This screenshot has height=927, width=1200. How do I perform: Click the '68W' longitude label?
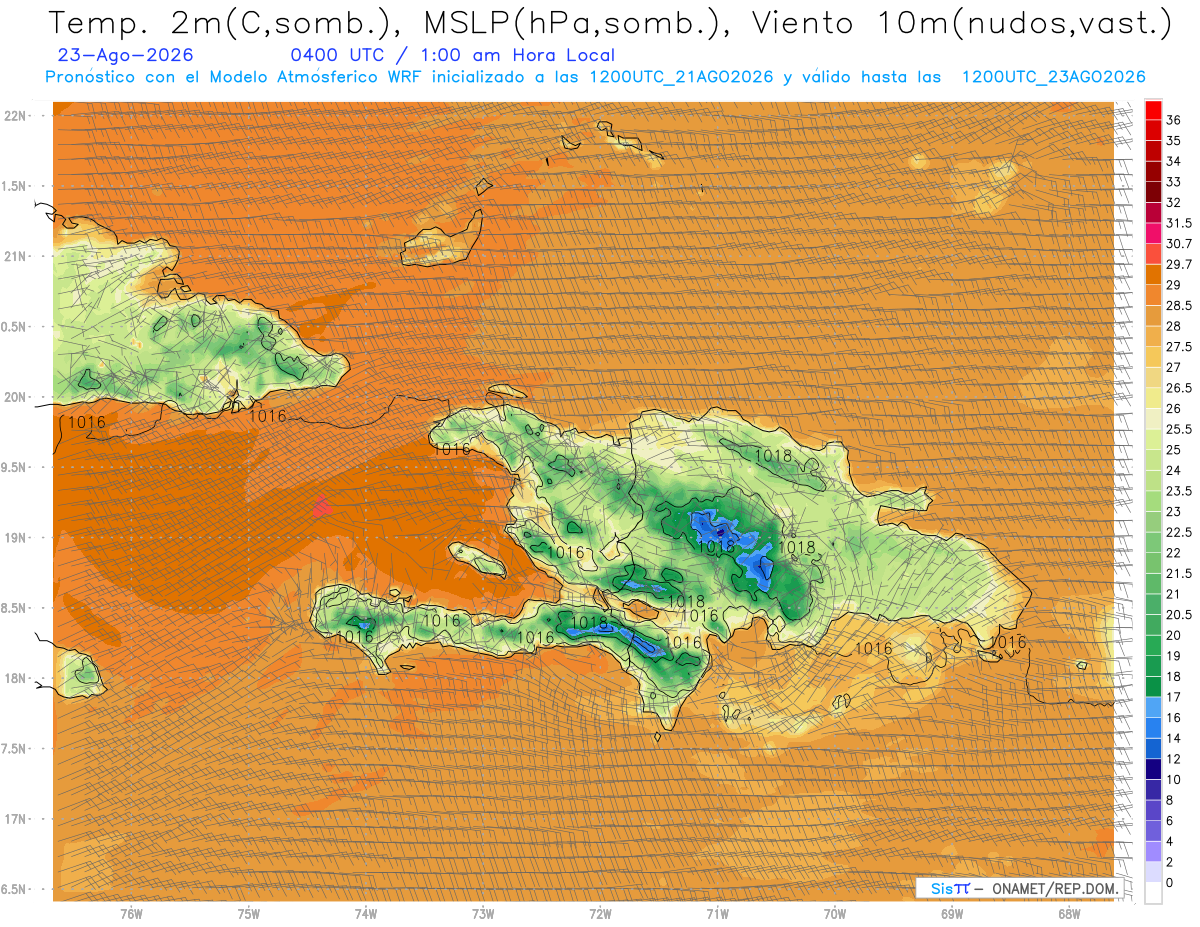tap(1069, 914)
